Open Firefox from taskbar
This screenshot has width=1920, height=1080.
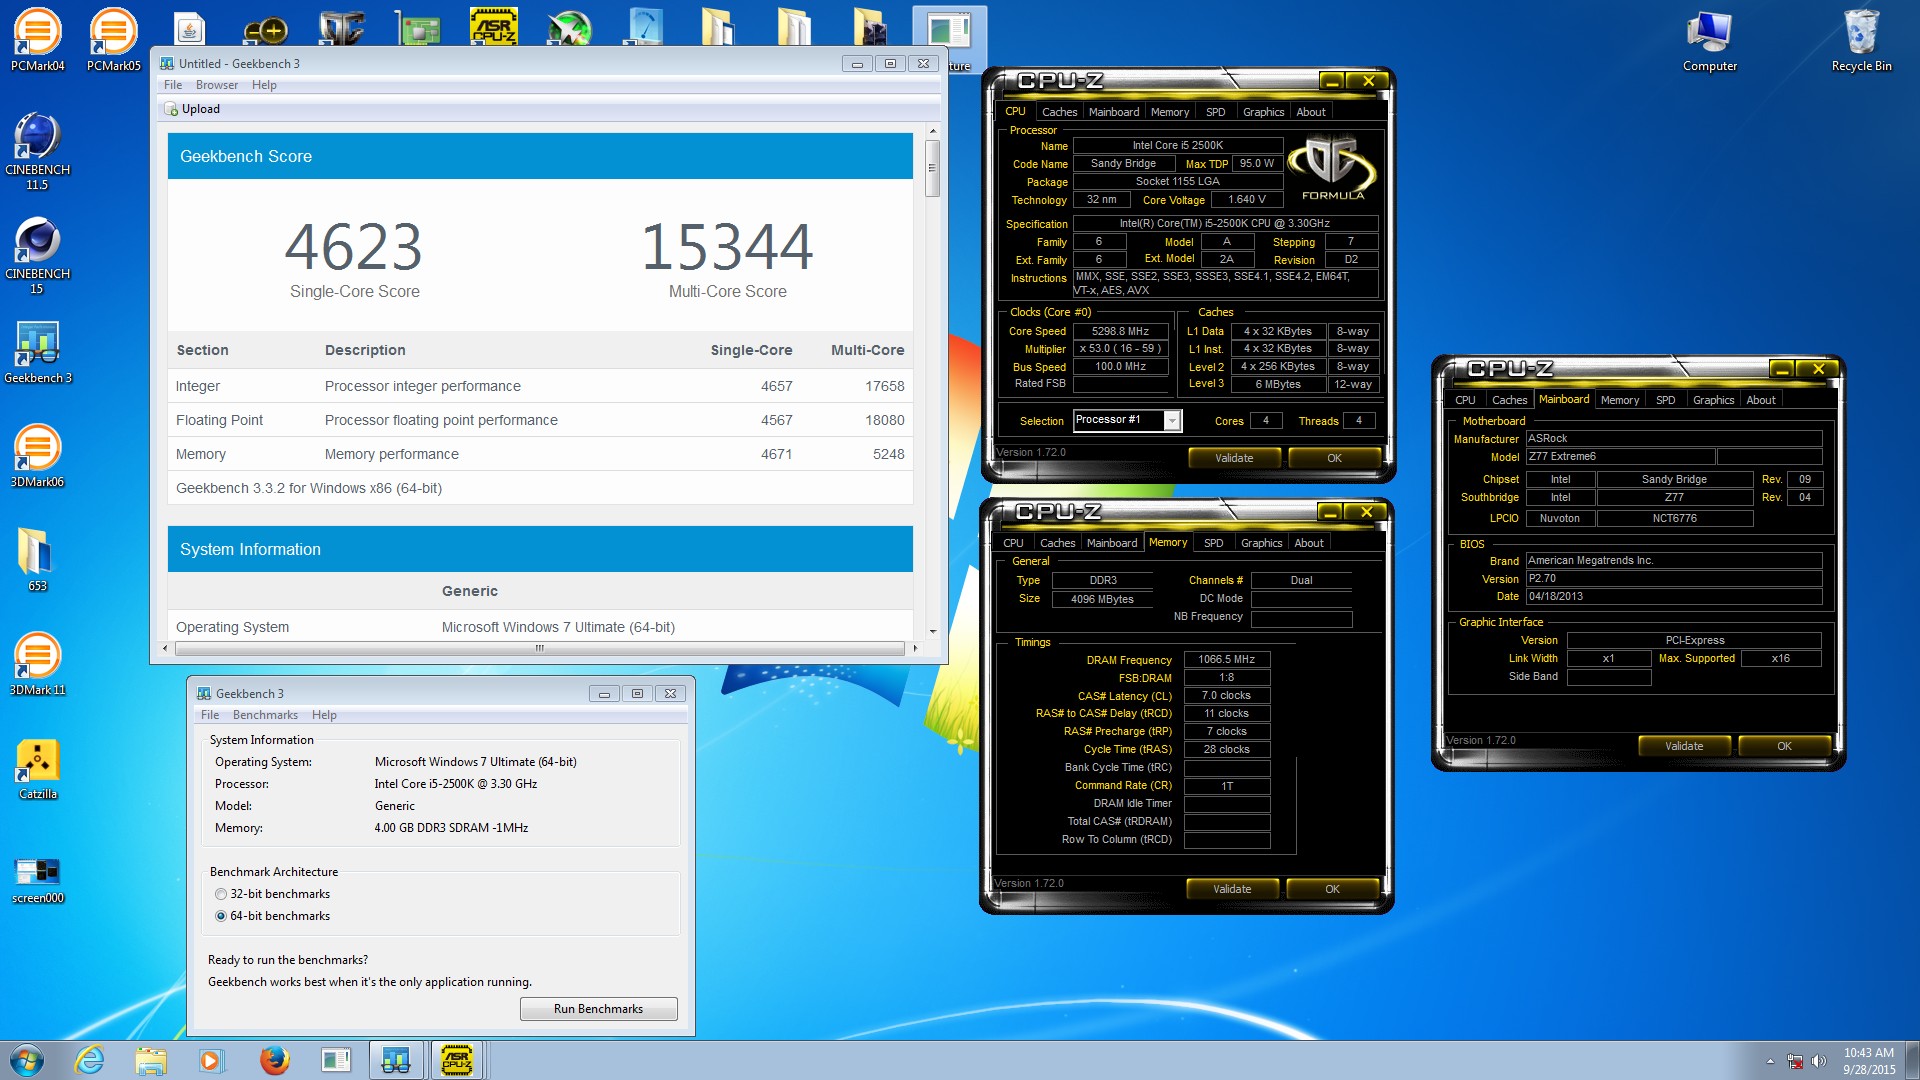pyautogui.click(x=274, y=1060)
